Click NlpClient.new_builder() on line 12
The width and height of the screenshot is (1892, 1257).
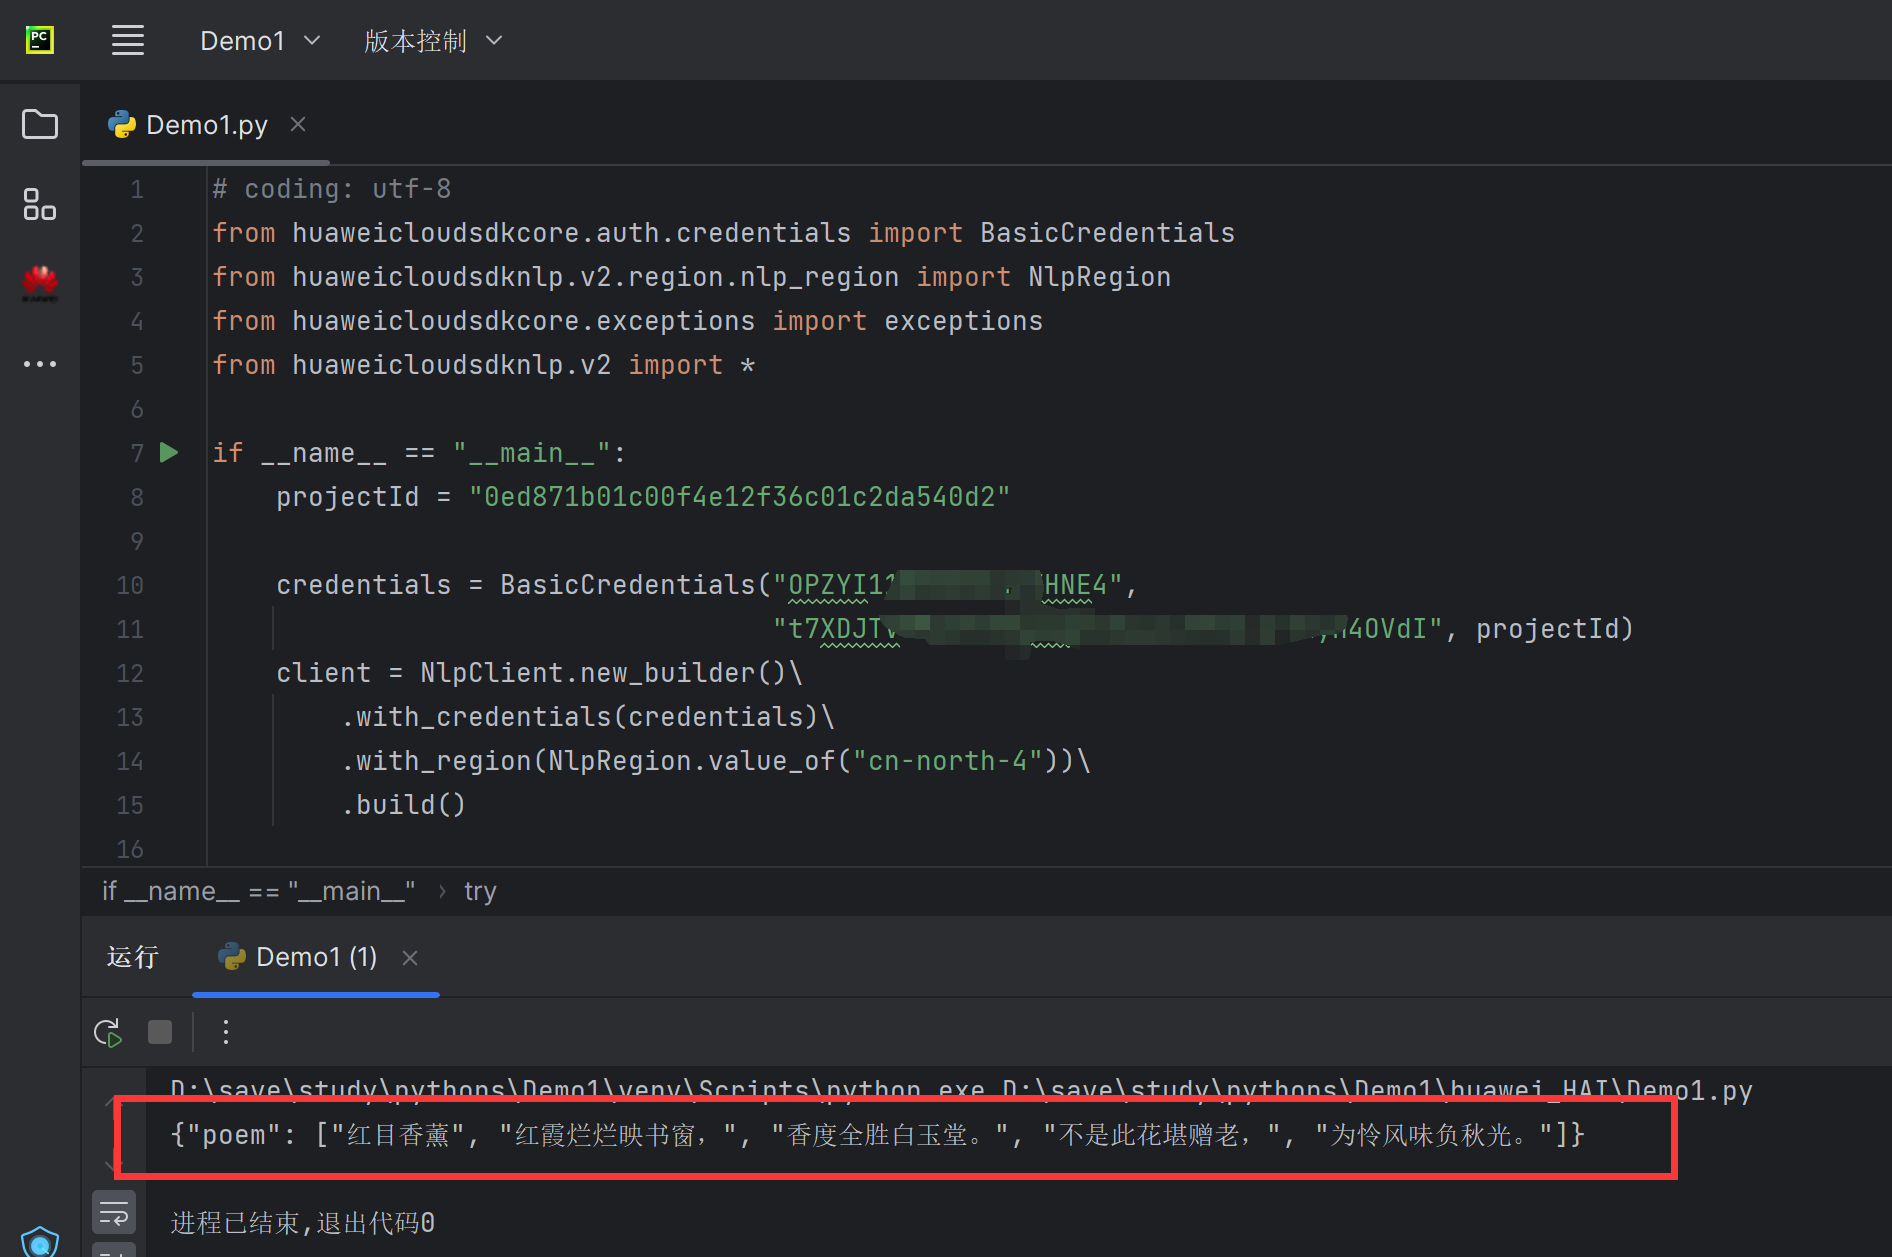tap(603, 673)
